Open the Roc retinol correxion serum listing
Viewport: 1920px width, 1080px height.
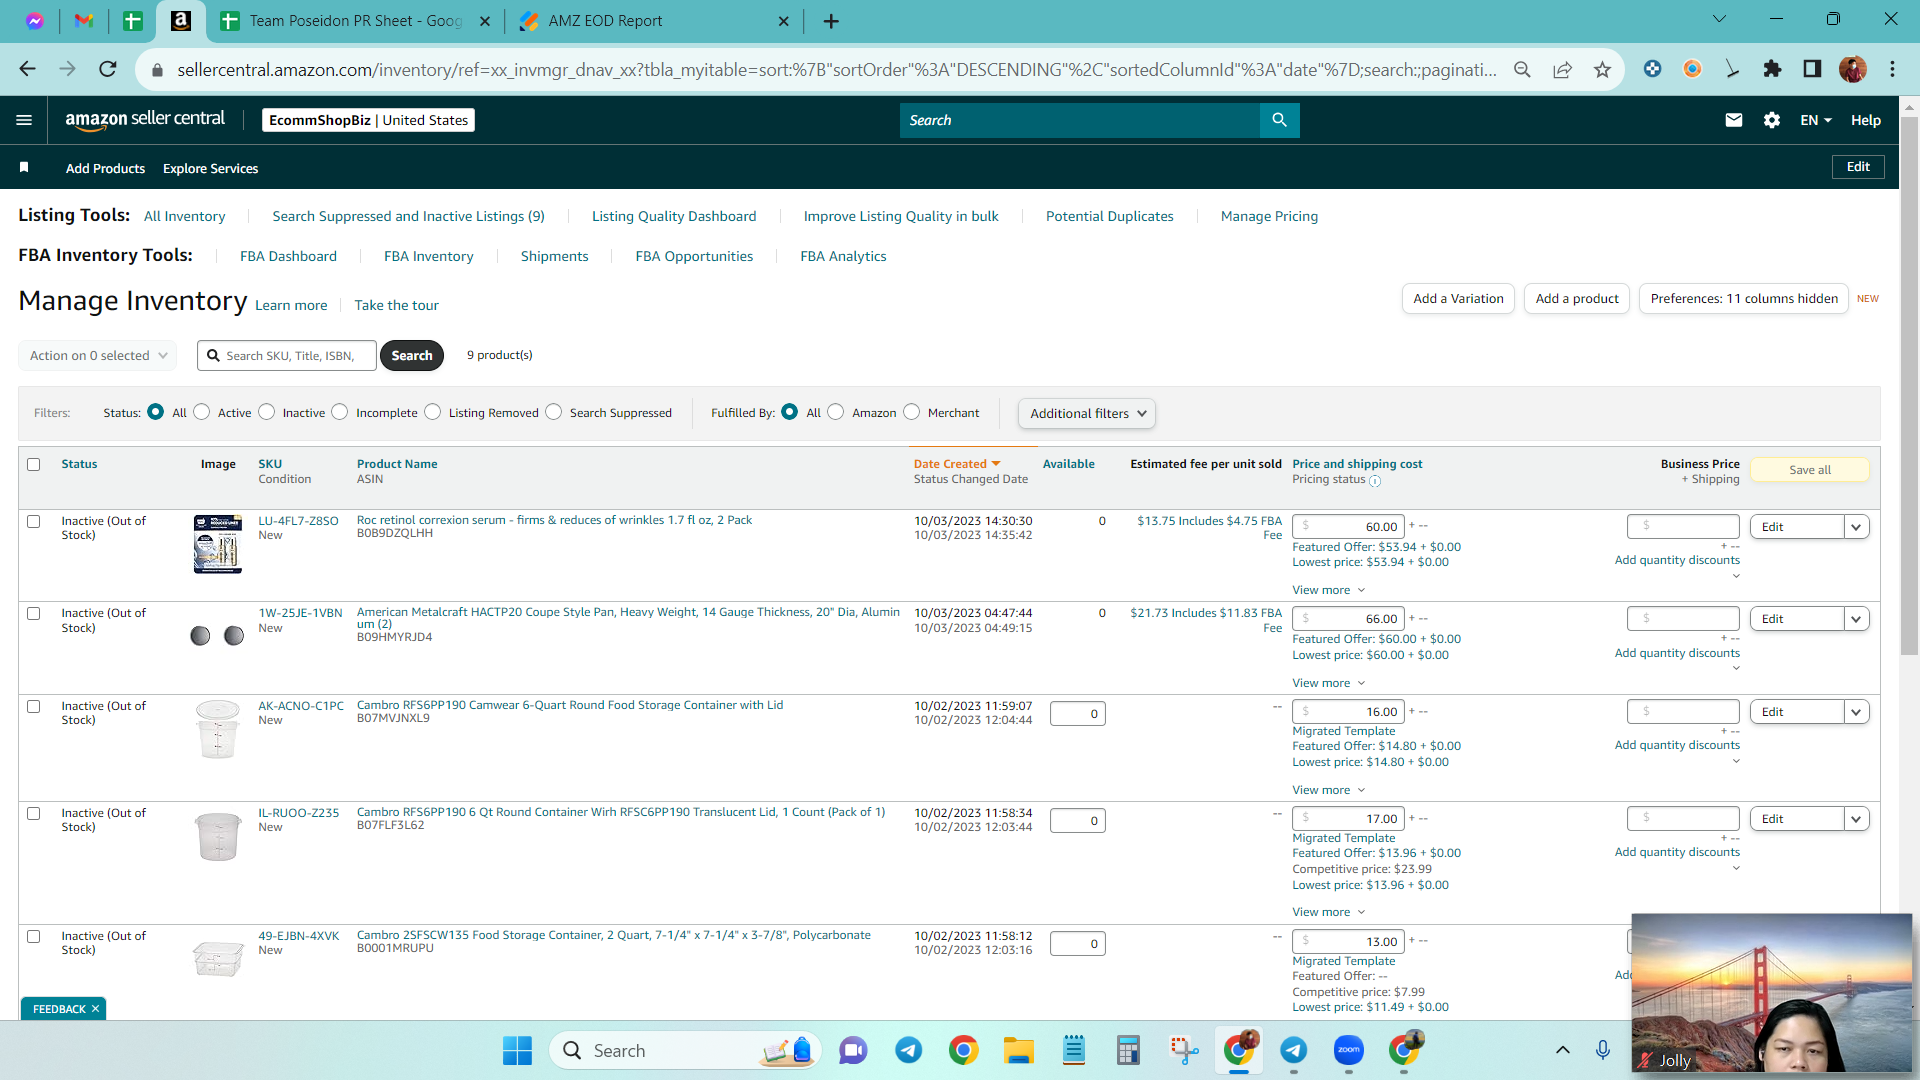point(554,520)
